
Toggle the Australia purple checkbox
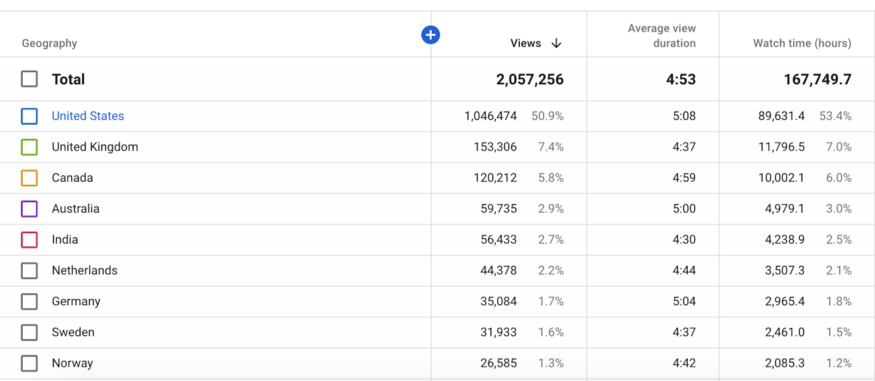pyautogui.click(x=30, y=209)
